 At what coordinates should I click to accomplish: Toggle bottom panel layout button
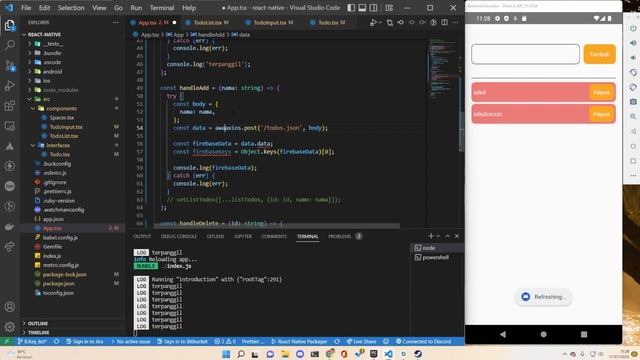(362, 8)
